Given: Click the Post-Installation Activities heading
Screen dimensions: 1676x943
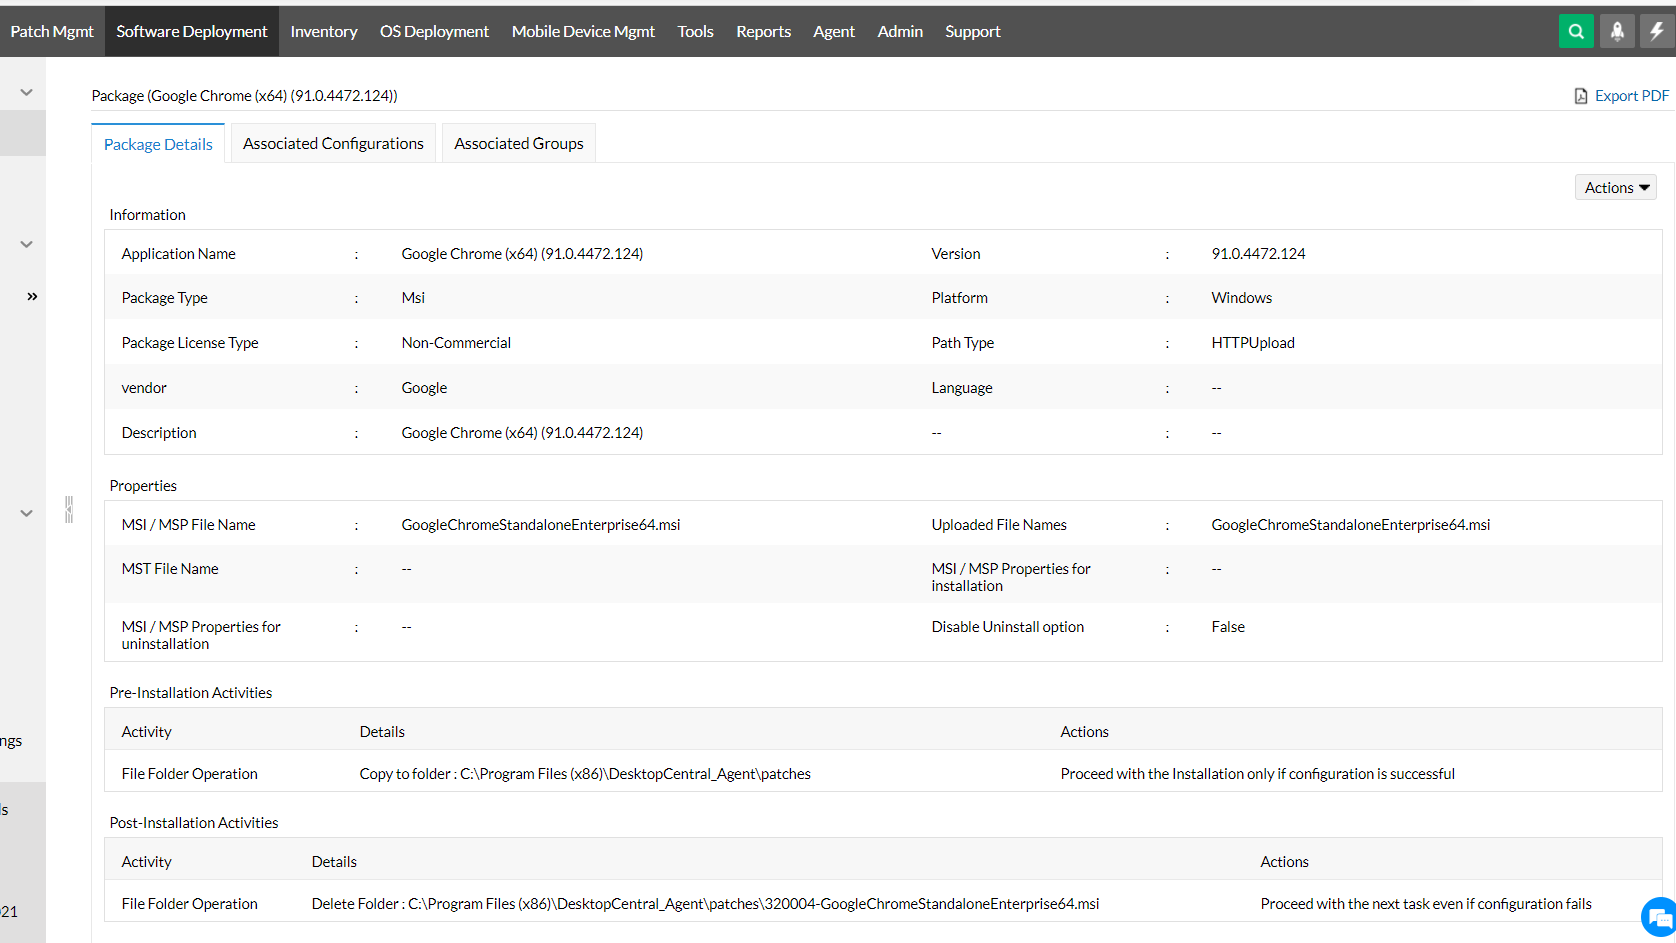Looking at the screenshot, I should pos(194,823).
